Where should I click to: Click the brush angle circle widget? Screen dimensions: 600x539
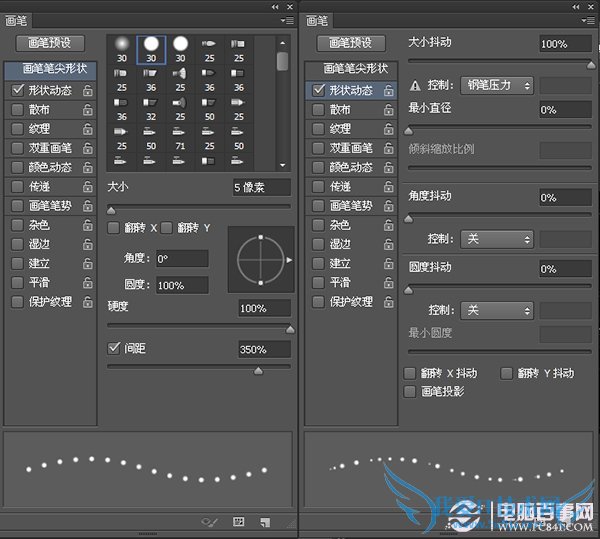coord(261,260)
